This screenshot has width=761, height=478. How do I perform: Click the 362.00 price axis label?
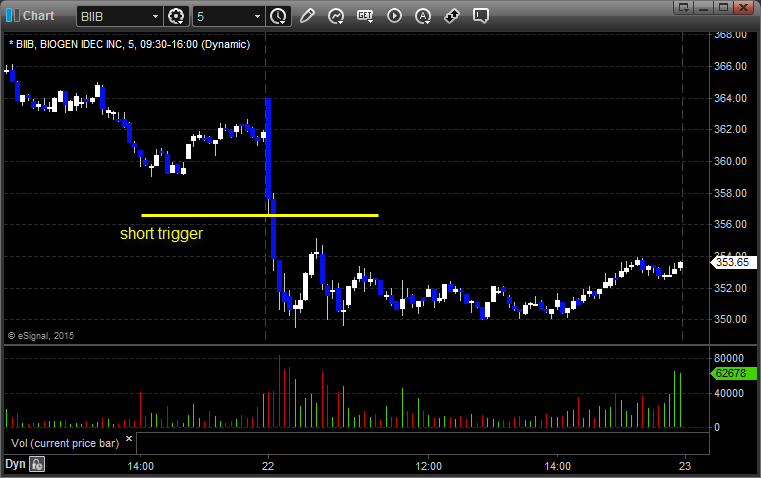pos(730,130)
